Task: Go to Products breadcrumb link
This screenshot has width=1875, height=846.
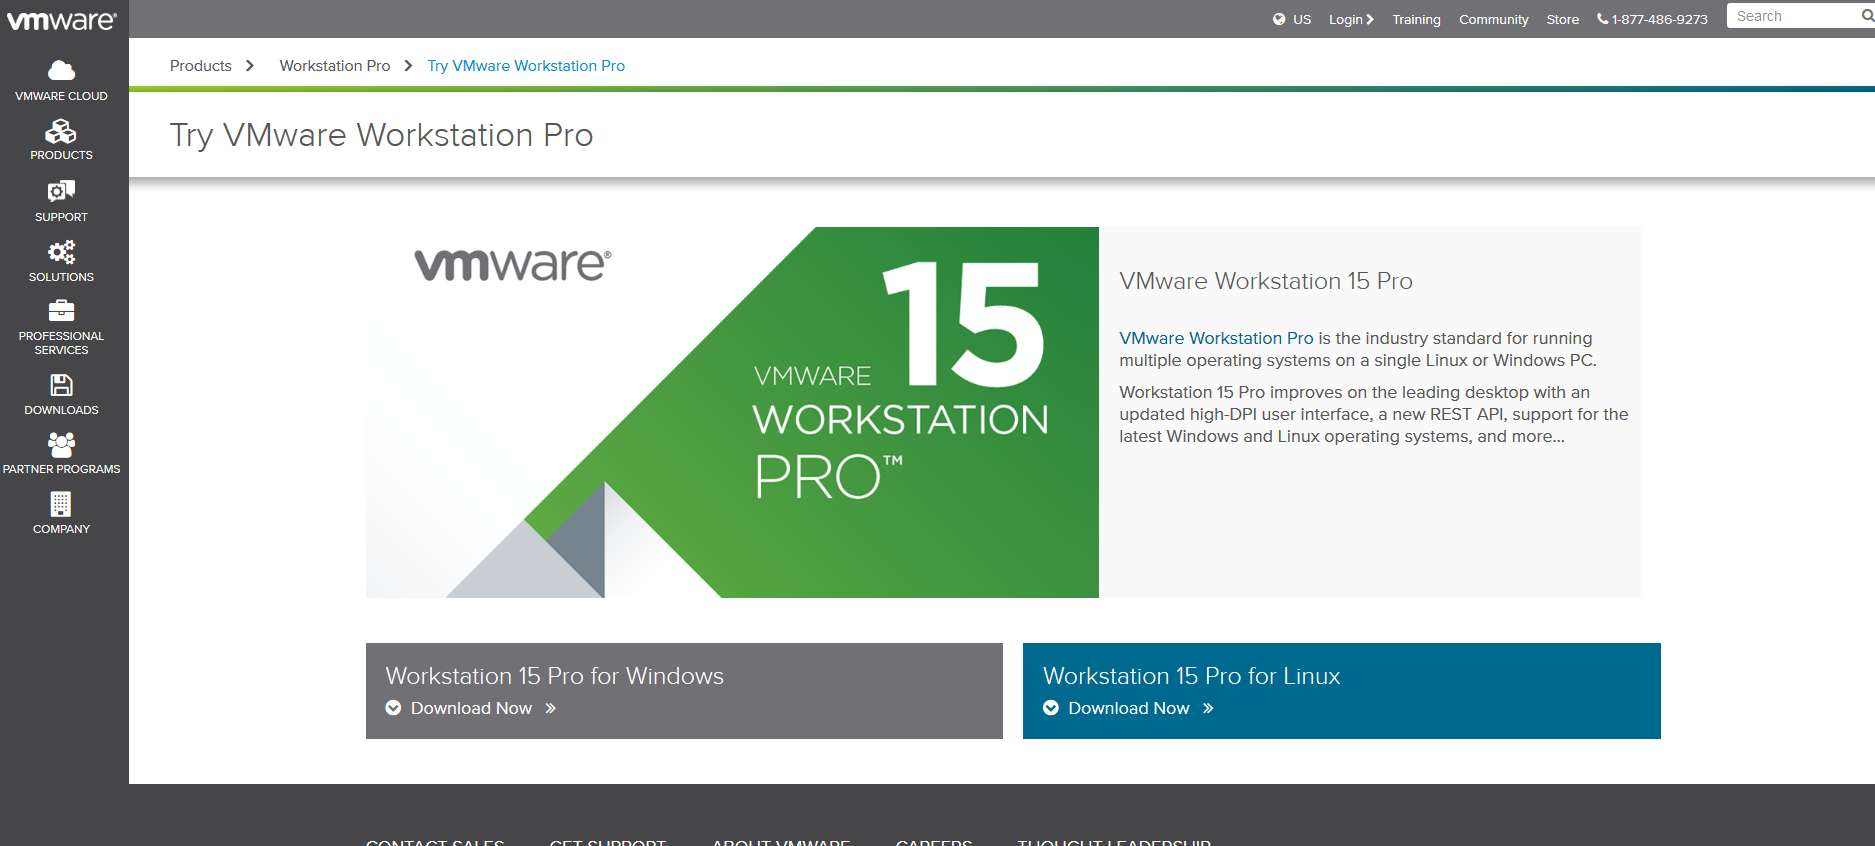Action: click(x=200, y=66)
